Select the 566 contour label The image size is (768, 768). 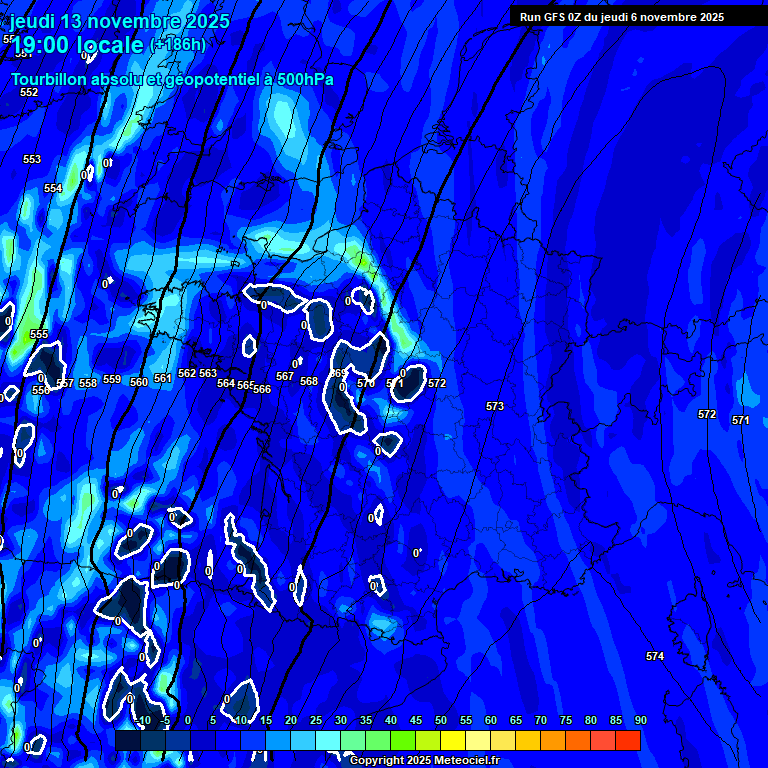coord(262,389)
